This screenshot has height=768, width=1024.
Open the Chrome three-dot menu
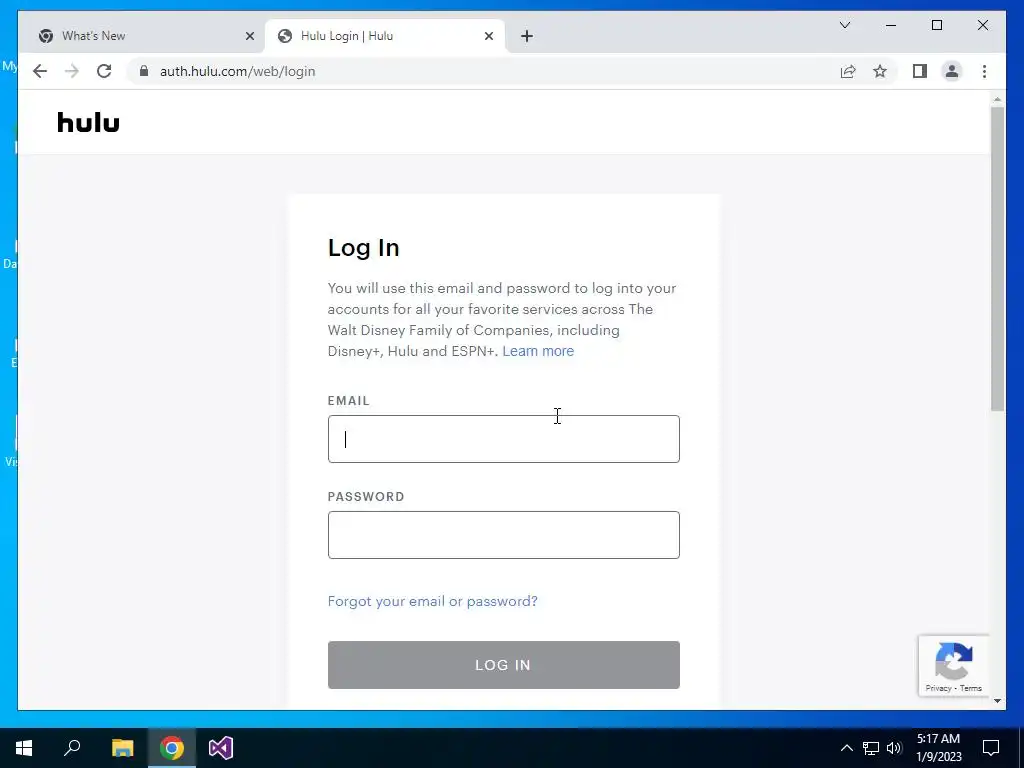tap(984, 71)
